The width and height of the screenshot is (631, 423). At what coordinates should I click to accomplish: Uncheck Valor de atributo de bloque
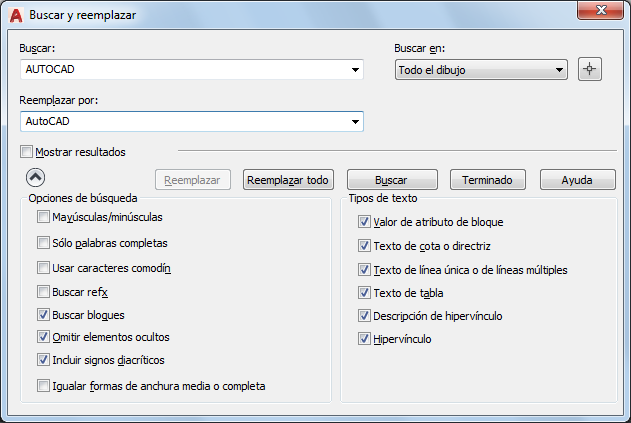[x=364, y=222]
